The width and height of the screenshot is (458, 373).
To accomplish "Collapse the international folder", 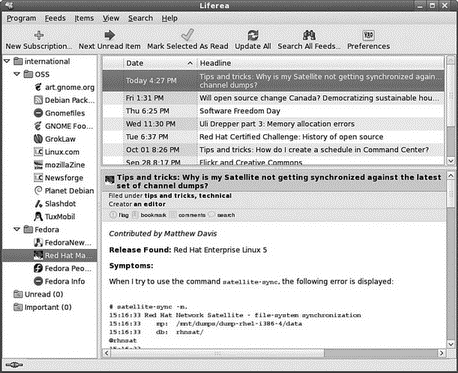I will pos(7,61).
